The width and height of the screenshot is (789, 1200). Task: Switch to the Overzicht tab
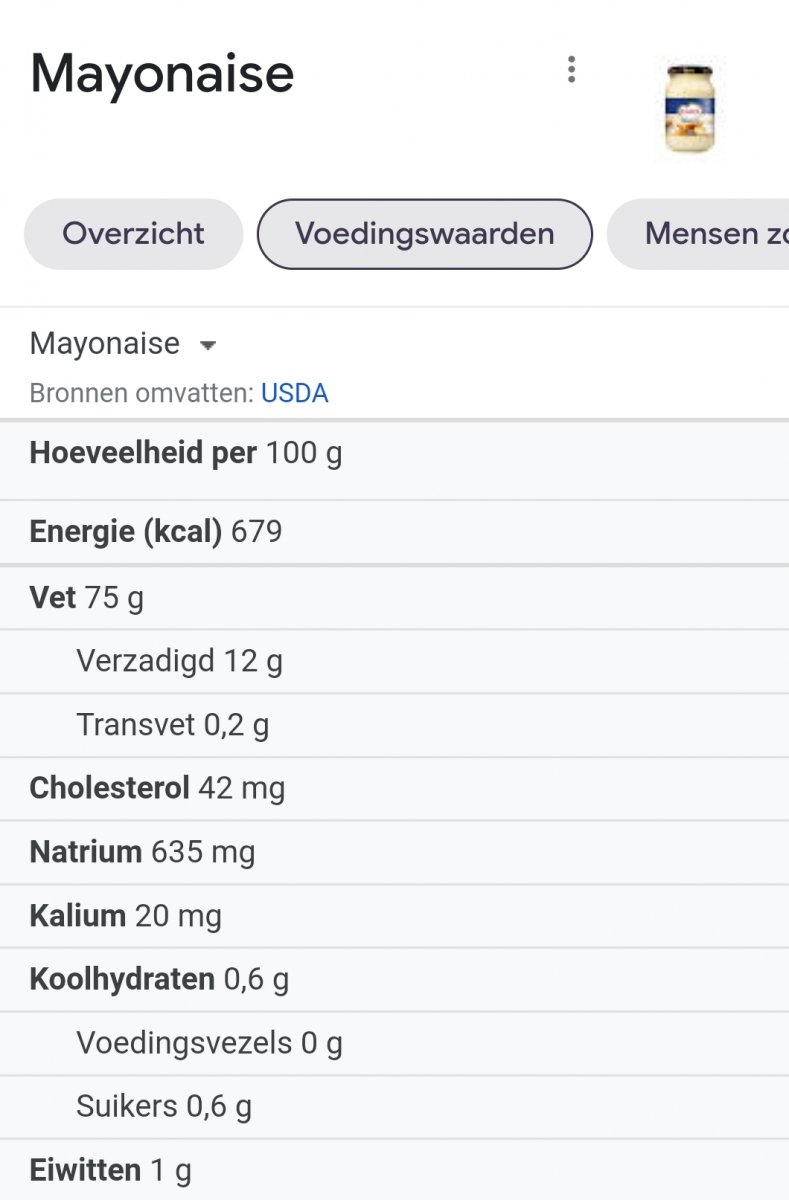click(x=133, y=234)
